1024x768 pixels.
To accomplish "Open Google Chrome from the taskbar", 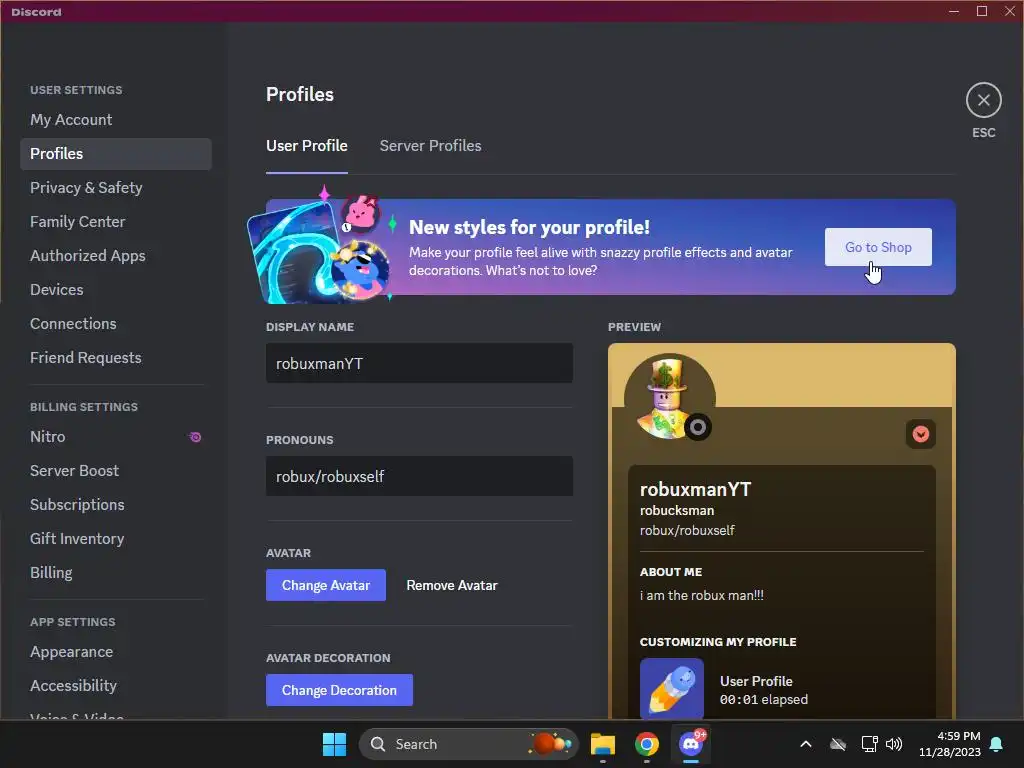I will pos(647,744).
